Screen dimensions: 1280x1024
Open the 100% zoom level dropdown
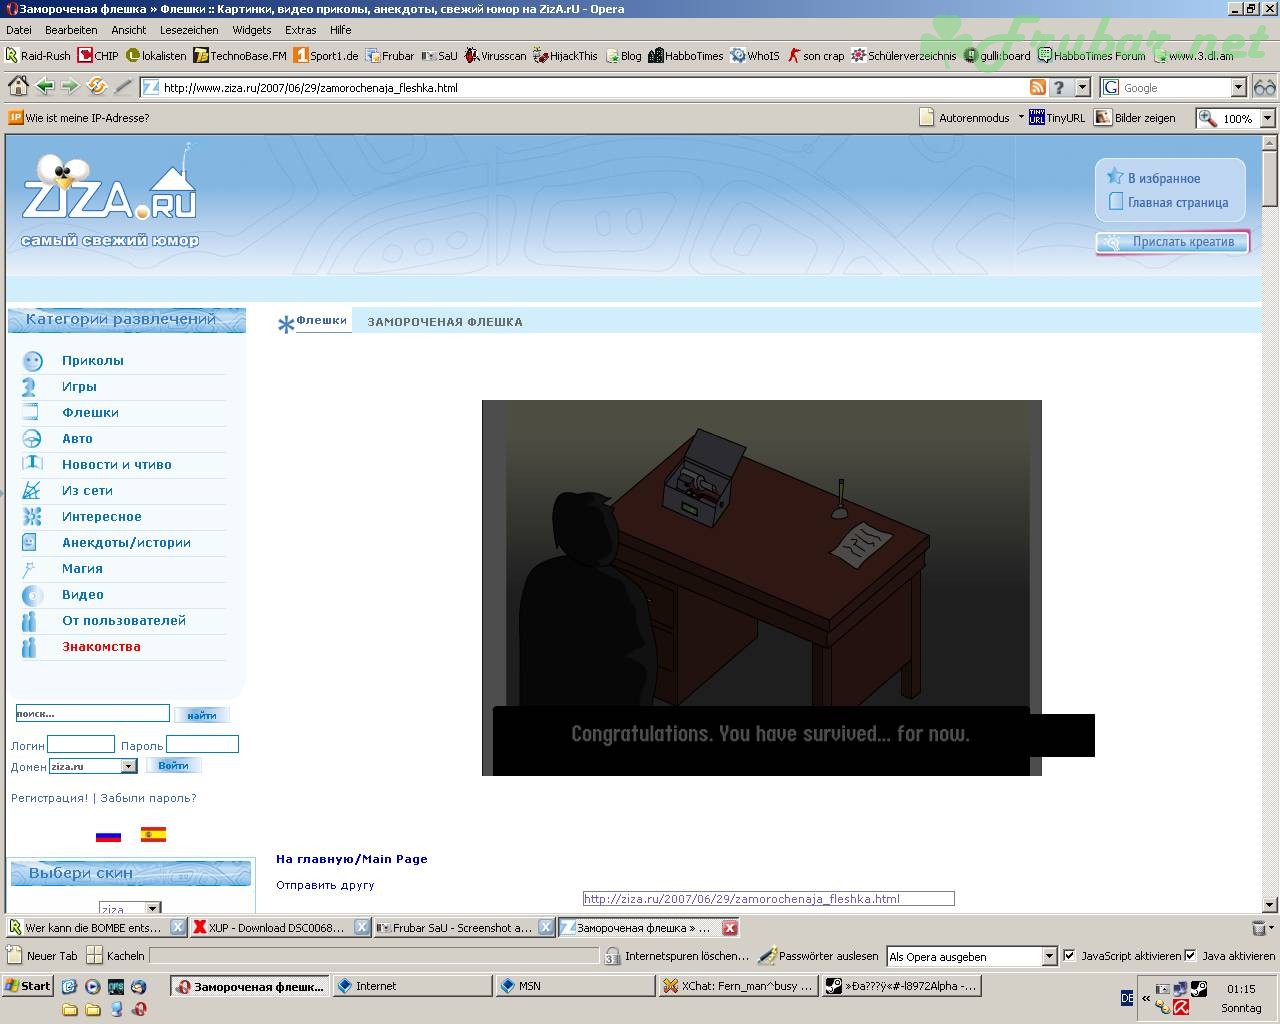click(1267, 118)
